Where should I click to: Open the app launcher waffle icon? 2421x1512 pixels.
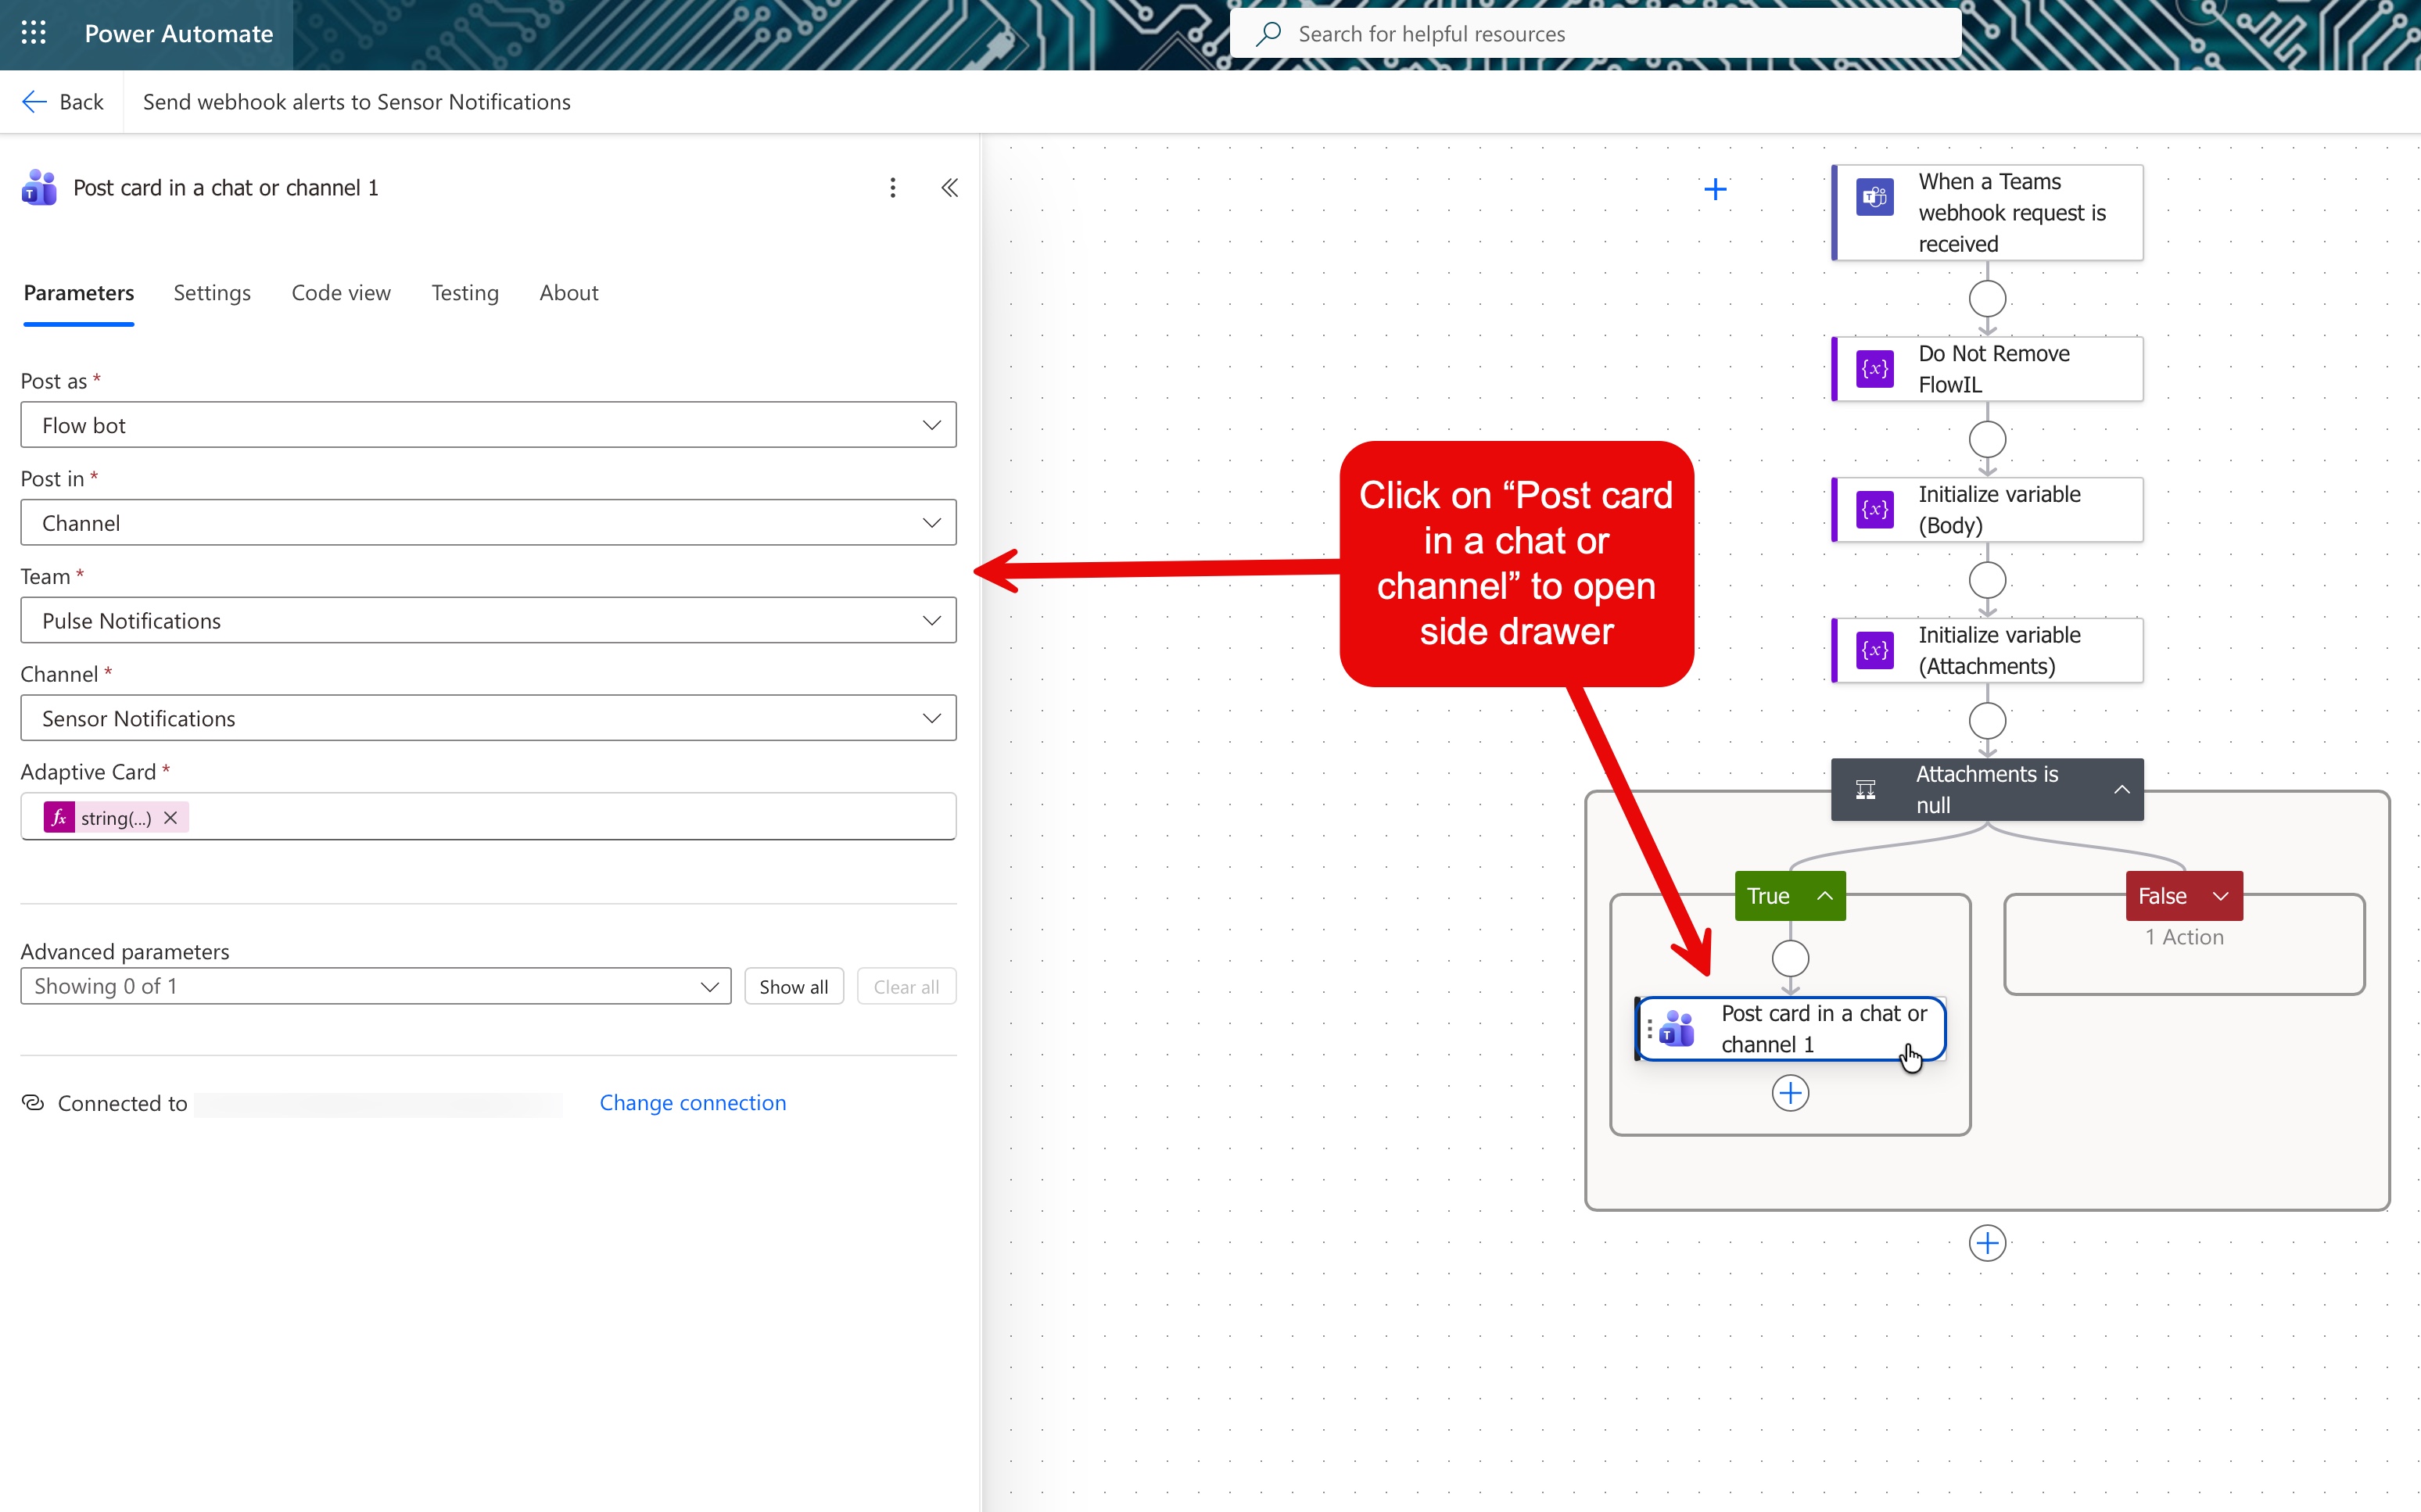click(x=34, y=33)
